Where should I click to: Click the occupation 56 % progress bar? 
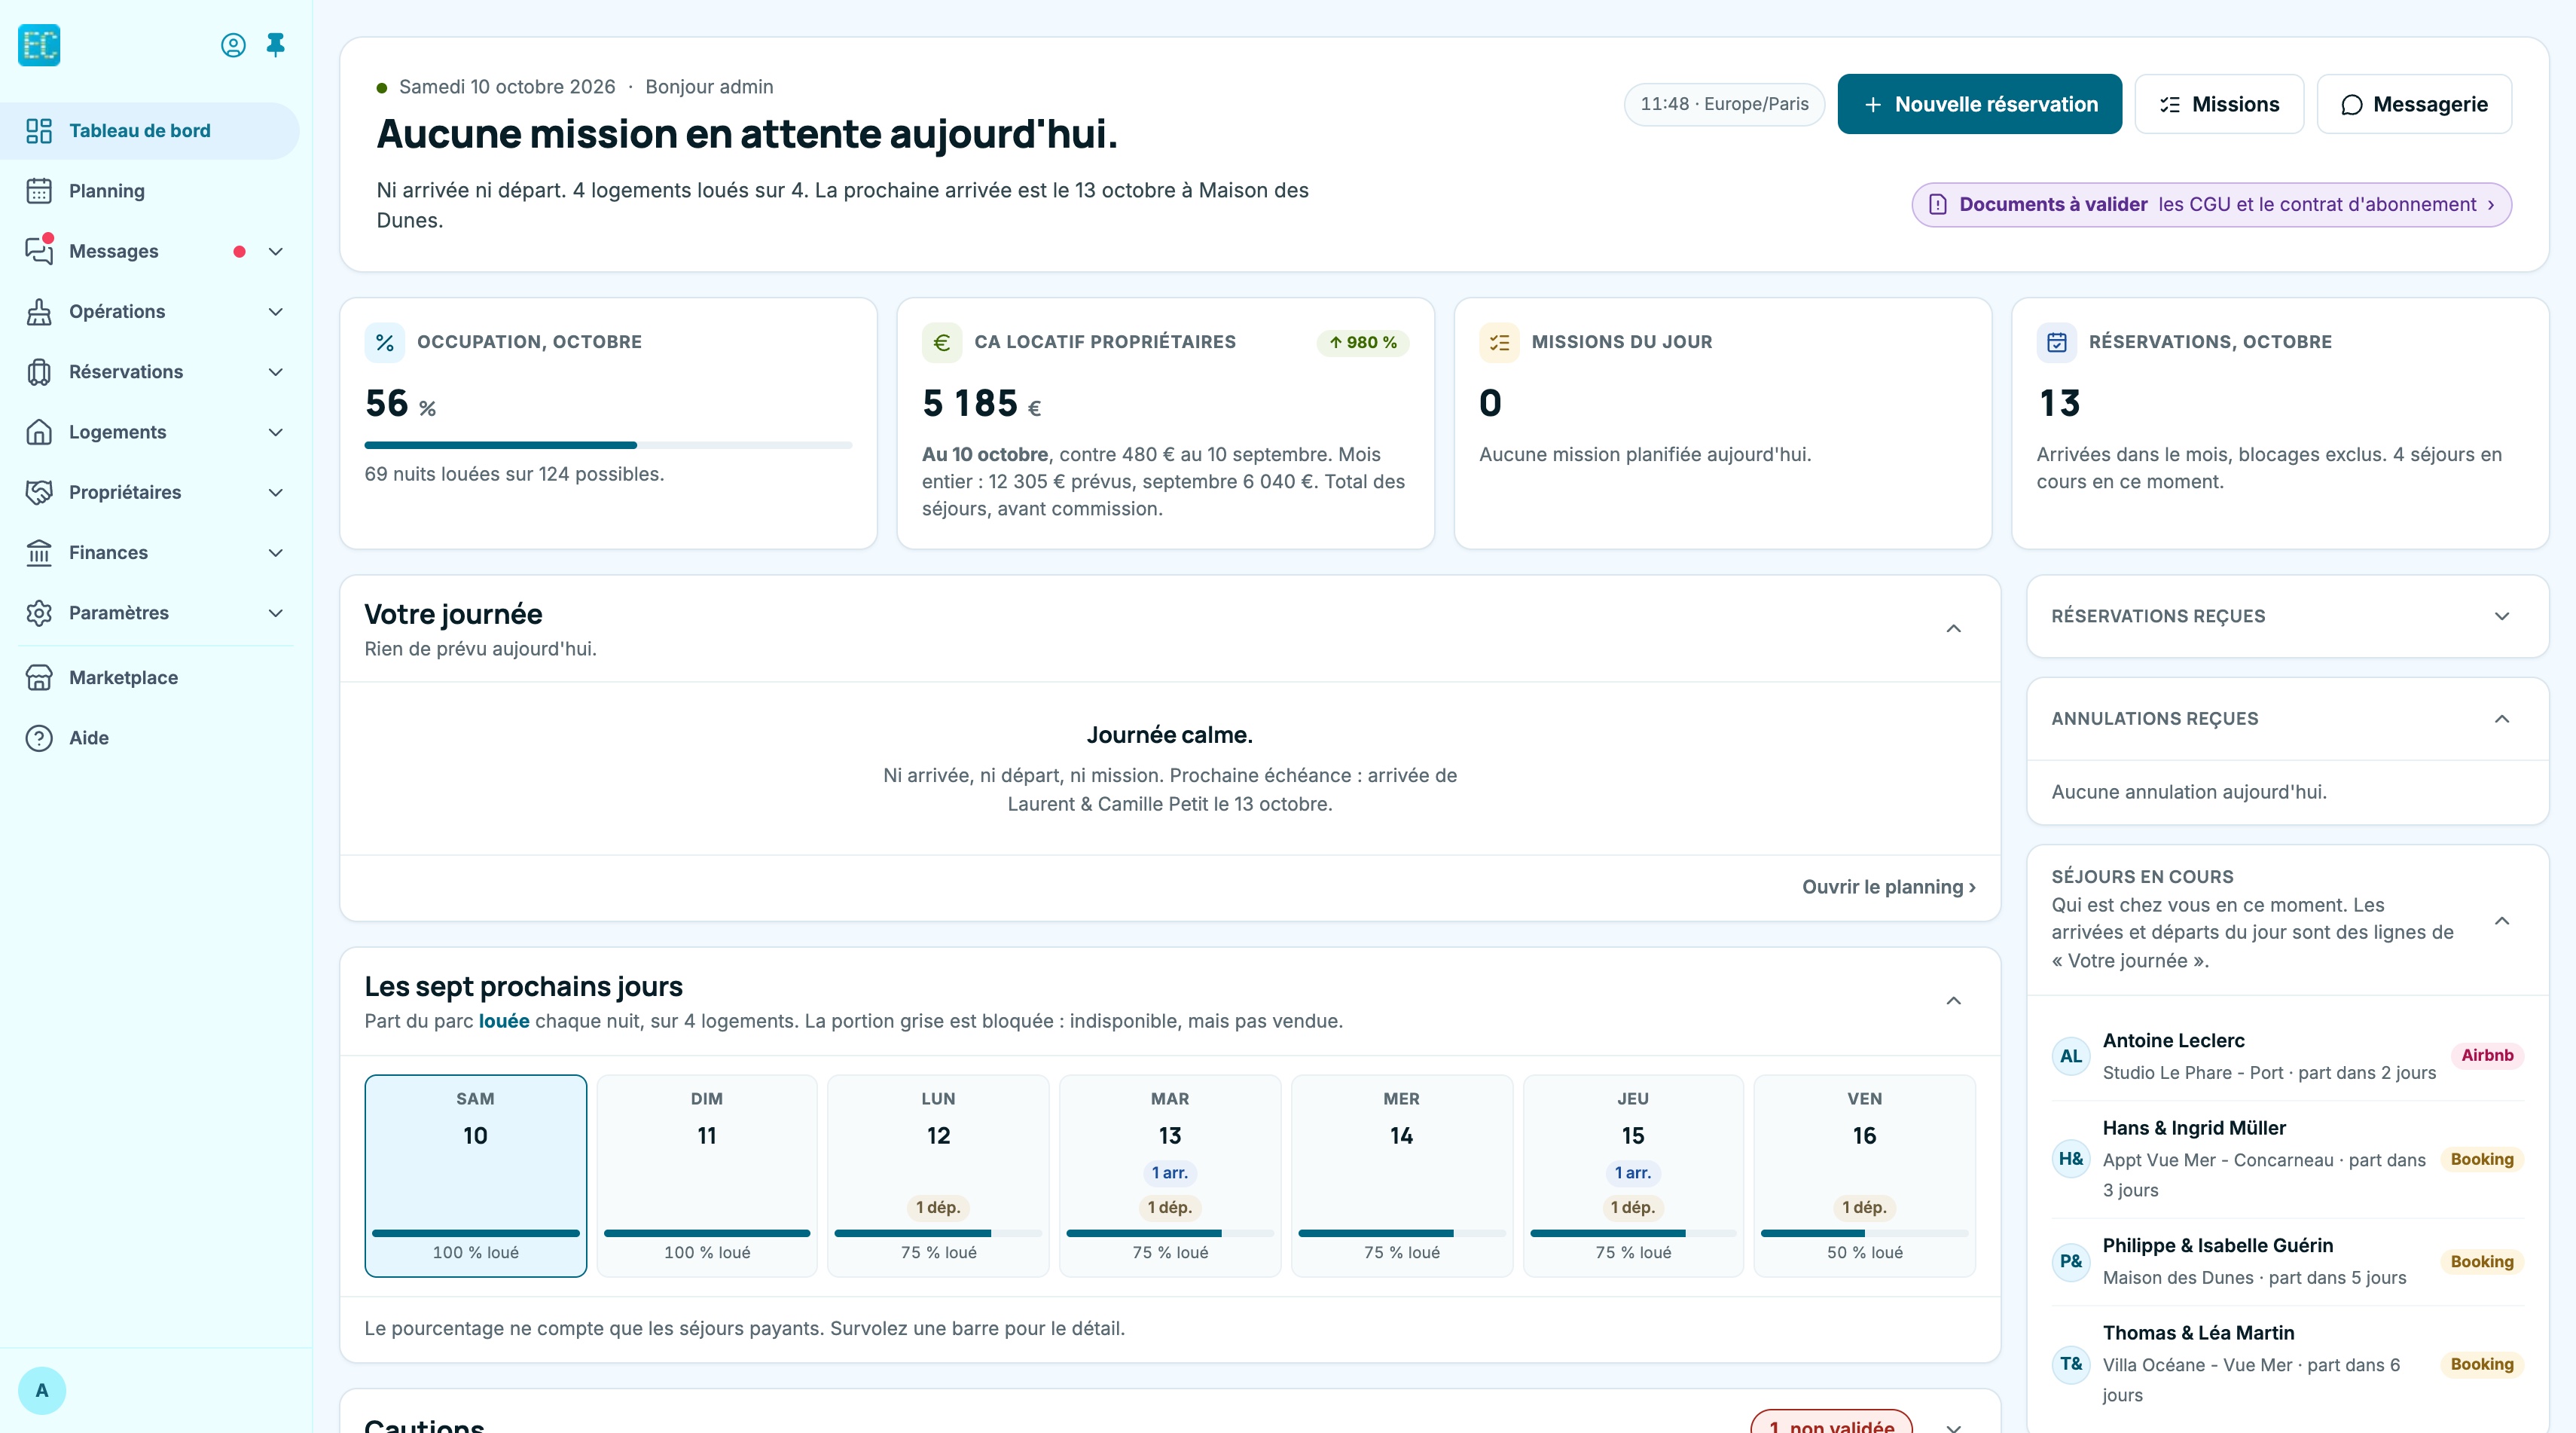tap(608, 445)
